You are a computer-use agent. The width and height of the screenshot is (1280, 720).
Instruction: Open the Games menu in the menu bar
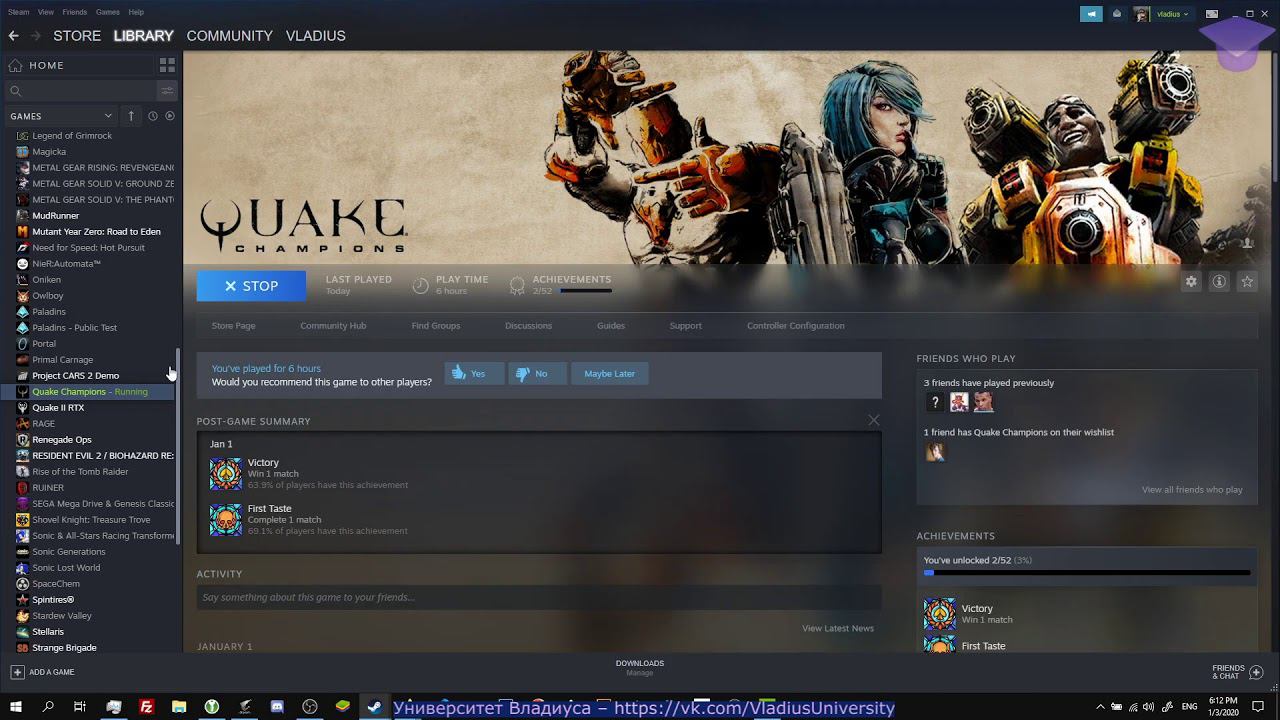point(108,12)
